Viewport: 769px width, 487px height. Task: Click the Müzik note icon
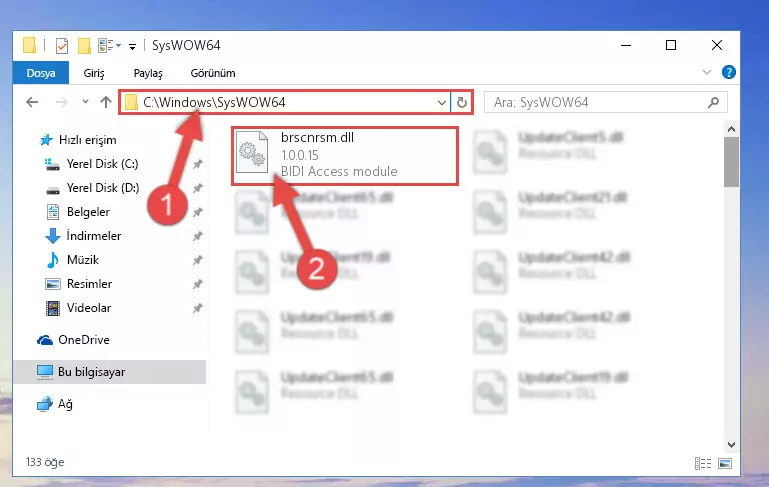[x=52, y=260]
